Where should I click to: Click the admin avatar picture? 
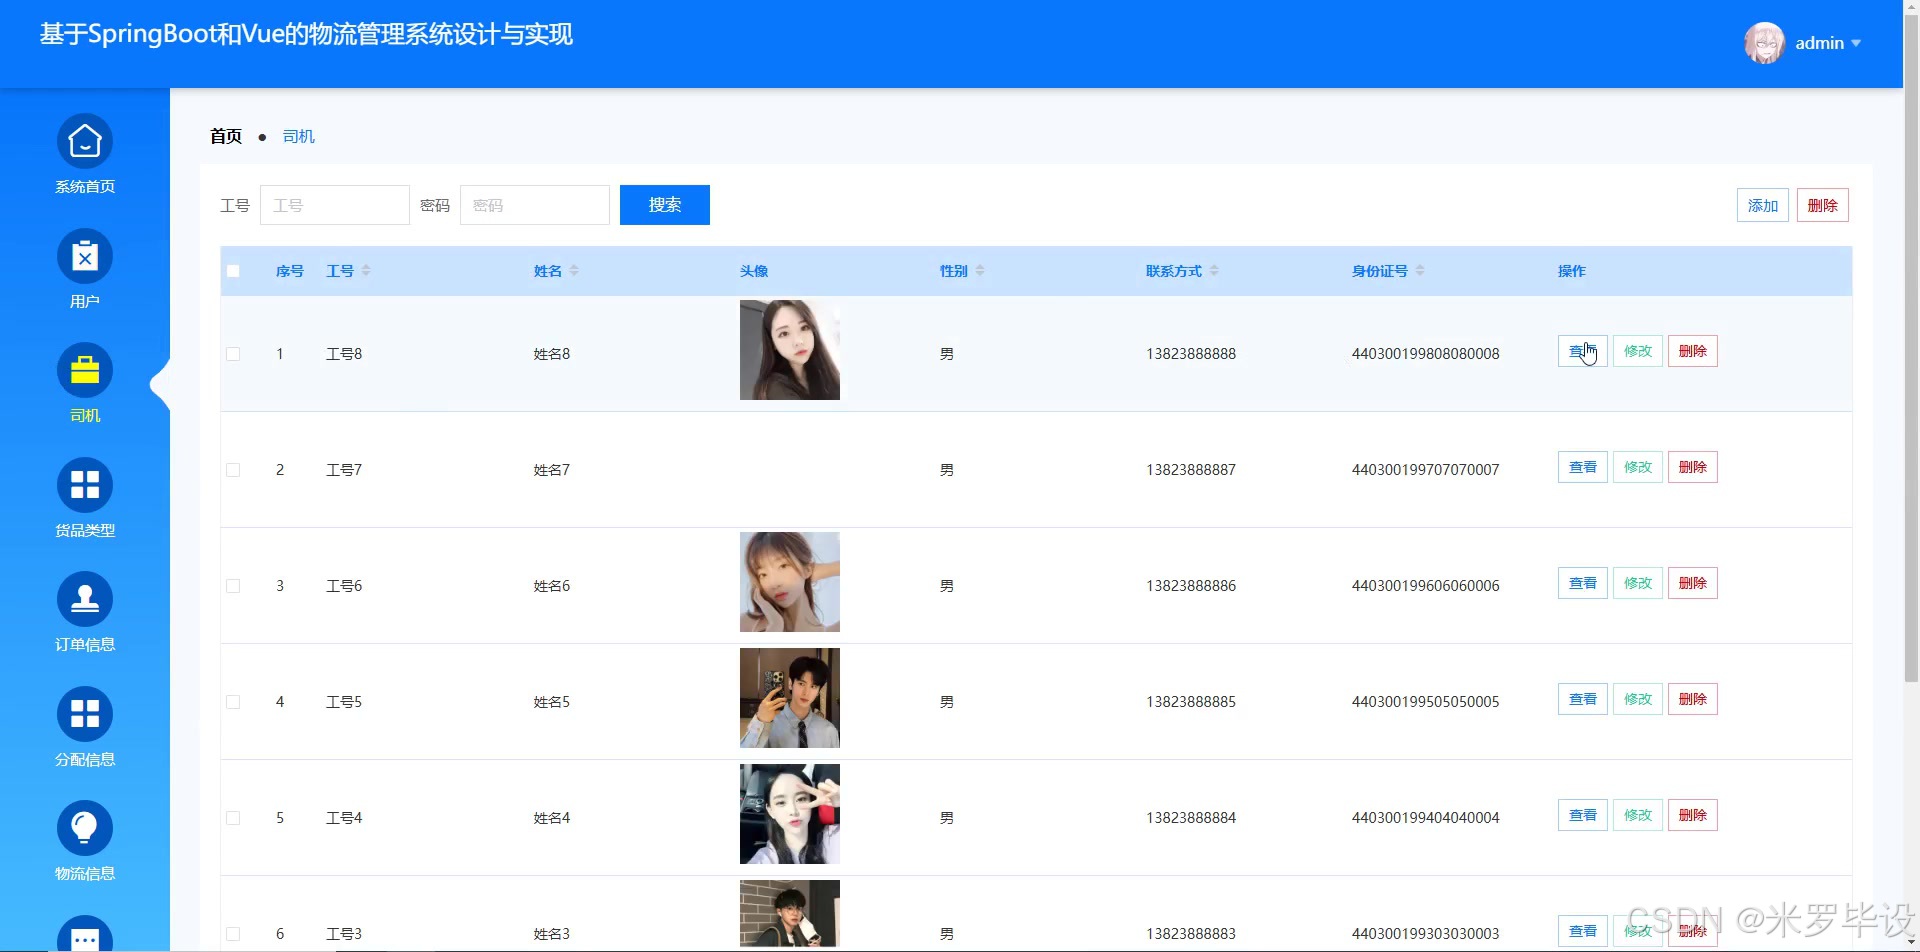coord(1765,43)
